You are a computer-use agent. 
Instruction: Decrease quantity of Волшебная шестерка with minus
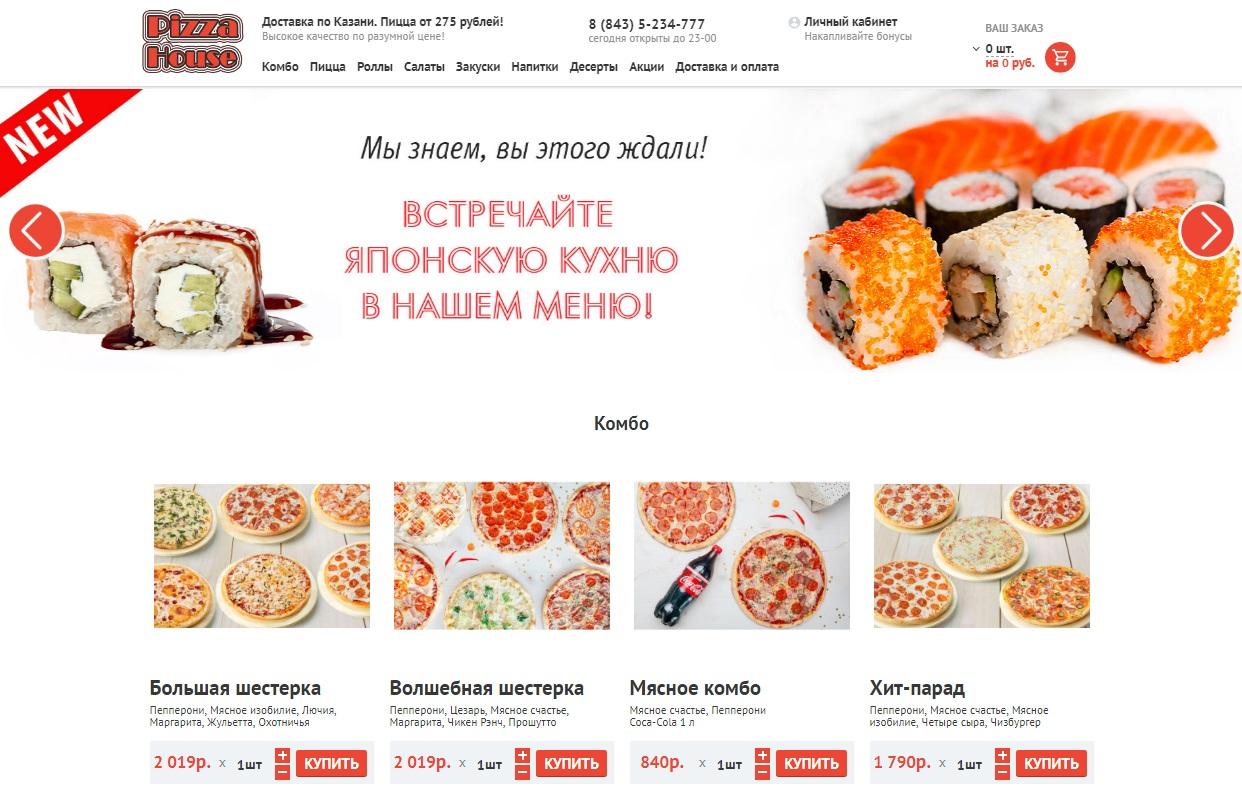coord(522,772)
